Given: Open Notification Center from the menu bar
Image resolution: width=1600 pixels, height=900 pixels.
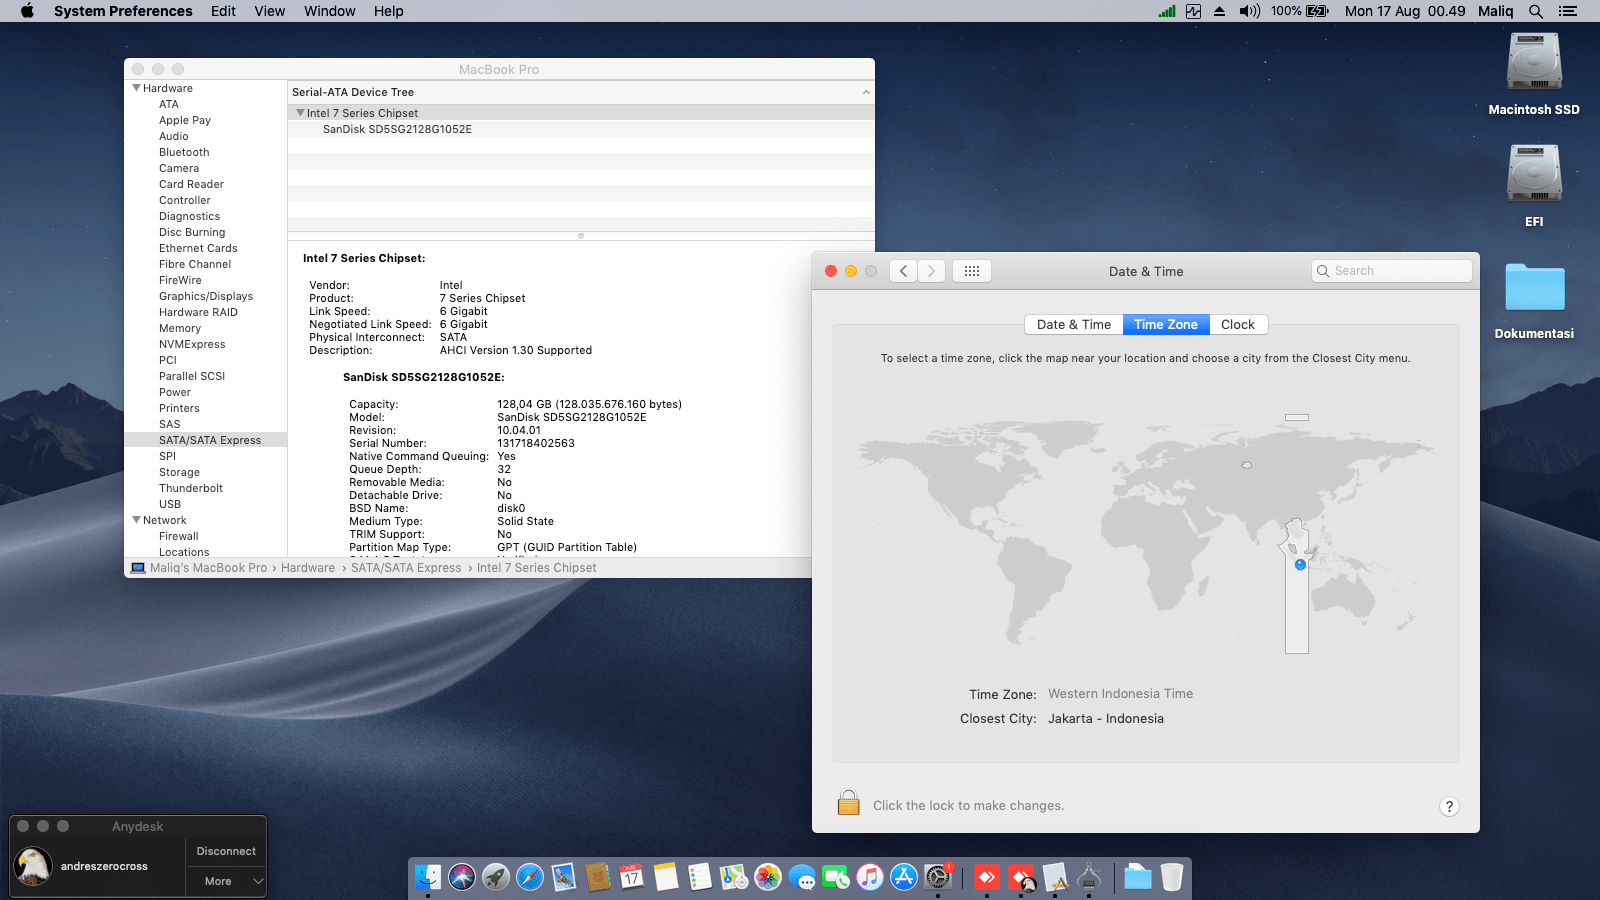Looking at the screenshot, I should [1568, 11].
